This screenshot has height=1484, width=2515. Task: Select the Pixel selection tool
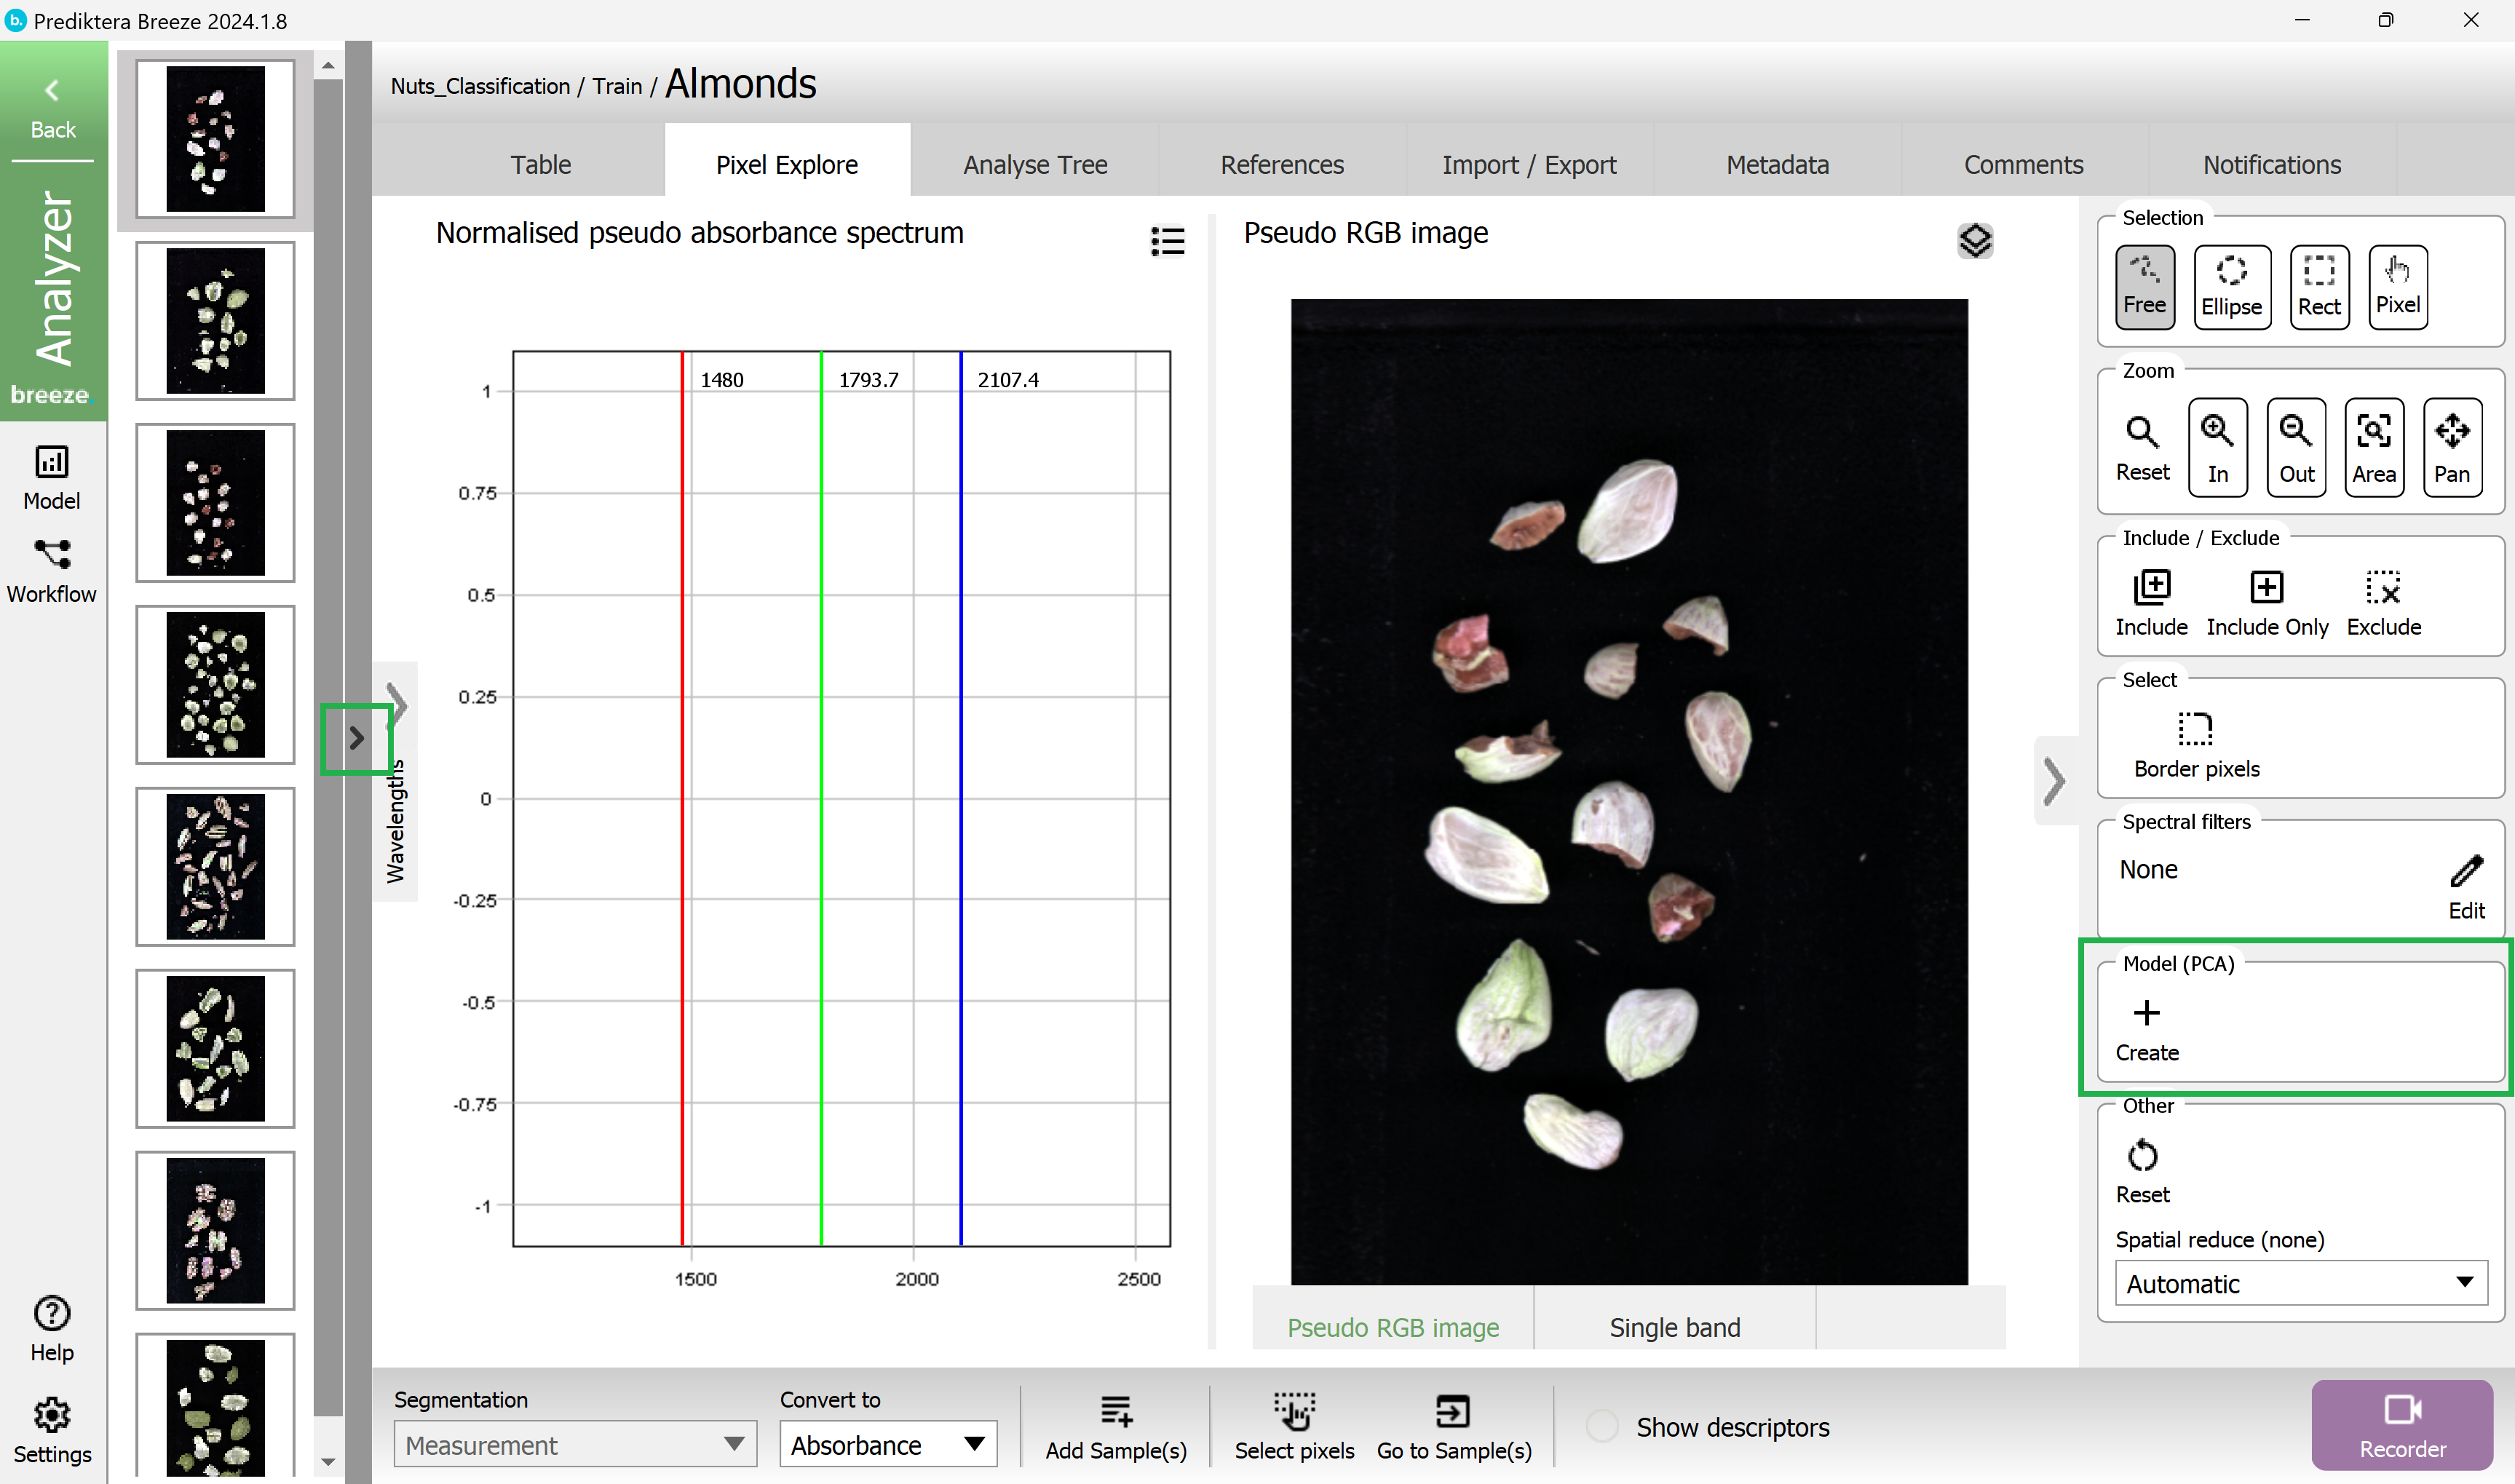pos(2396,282)
